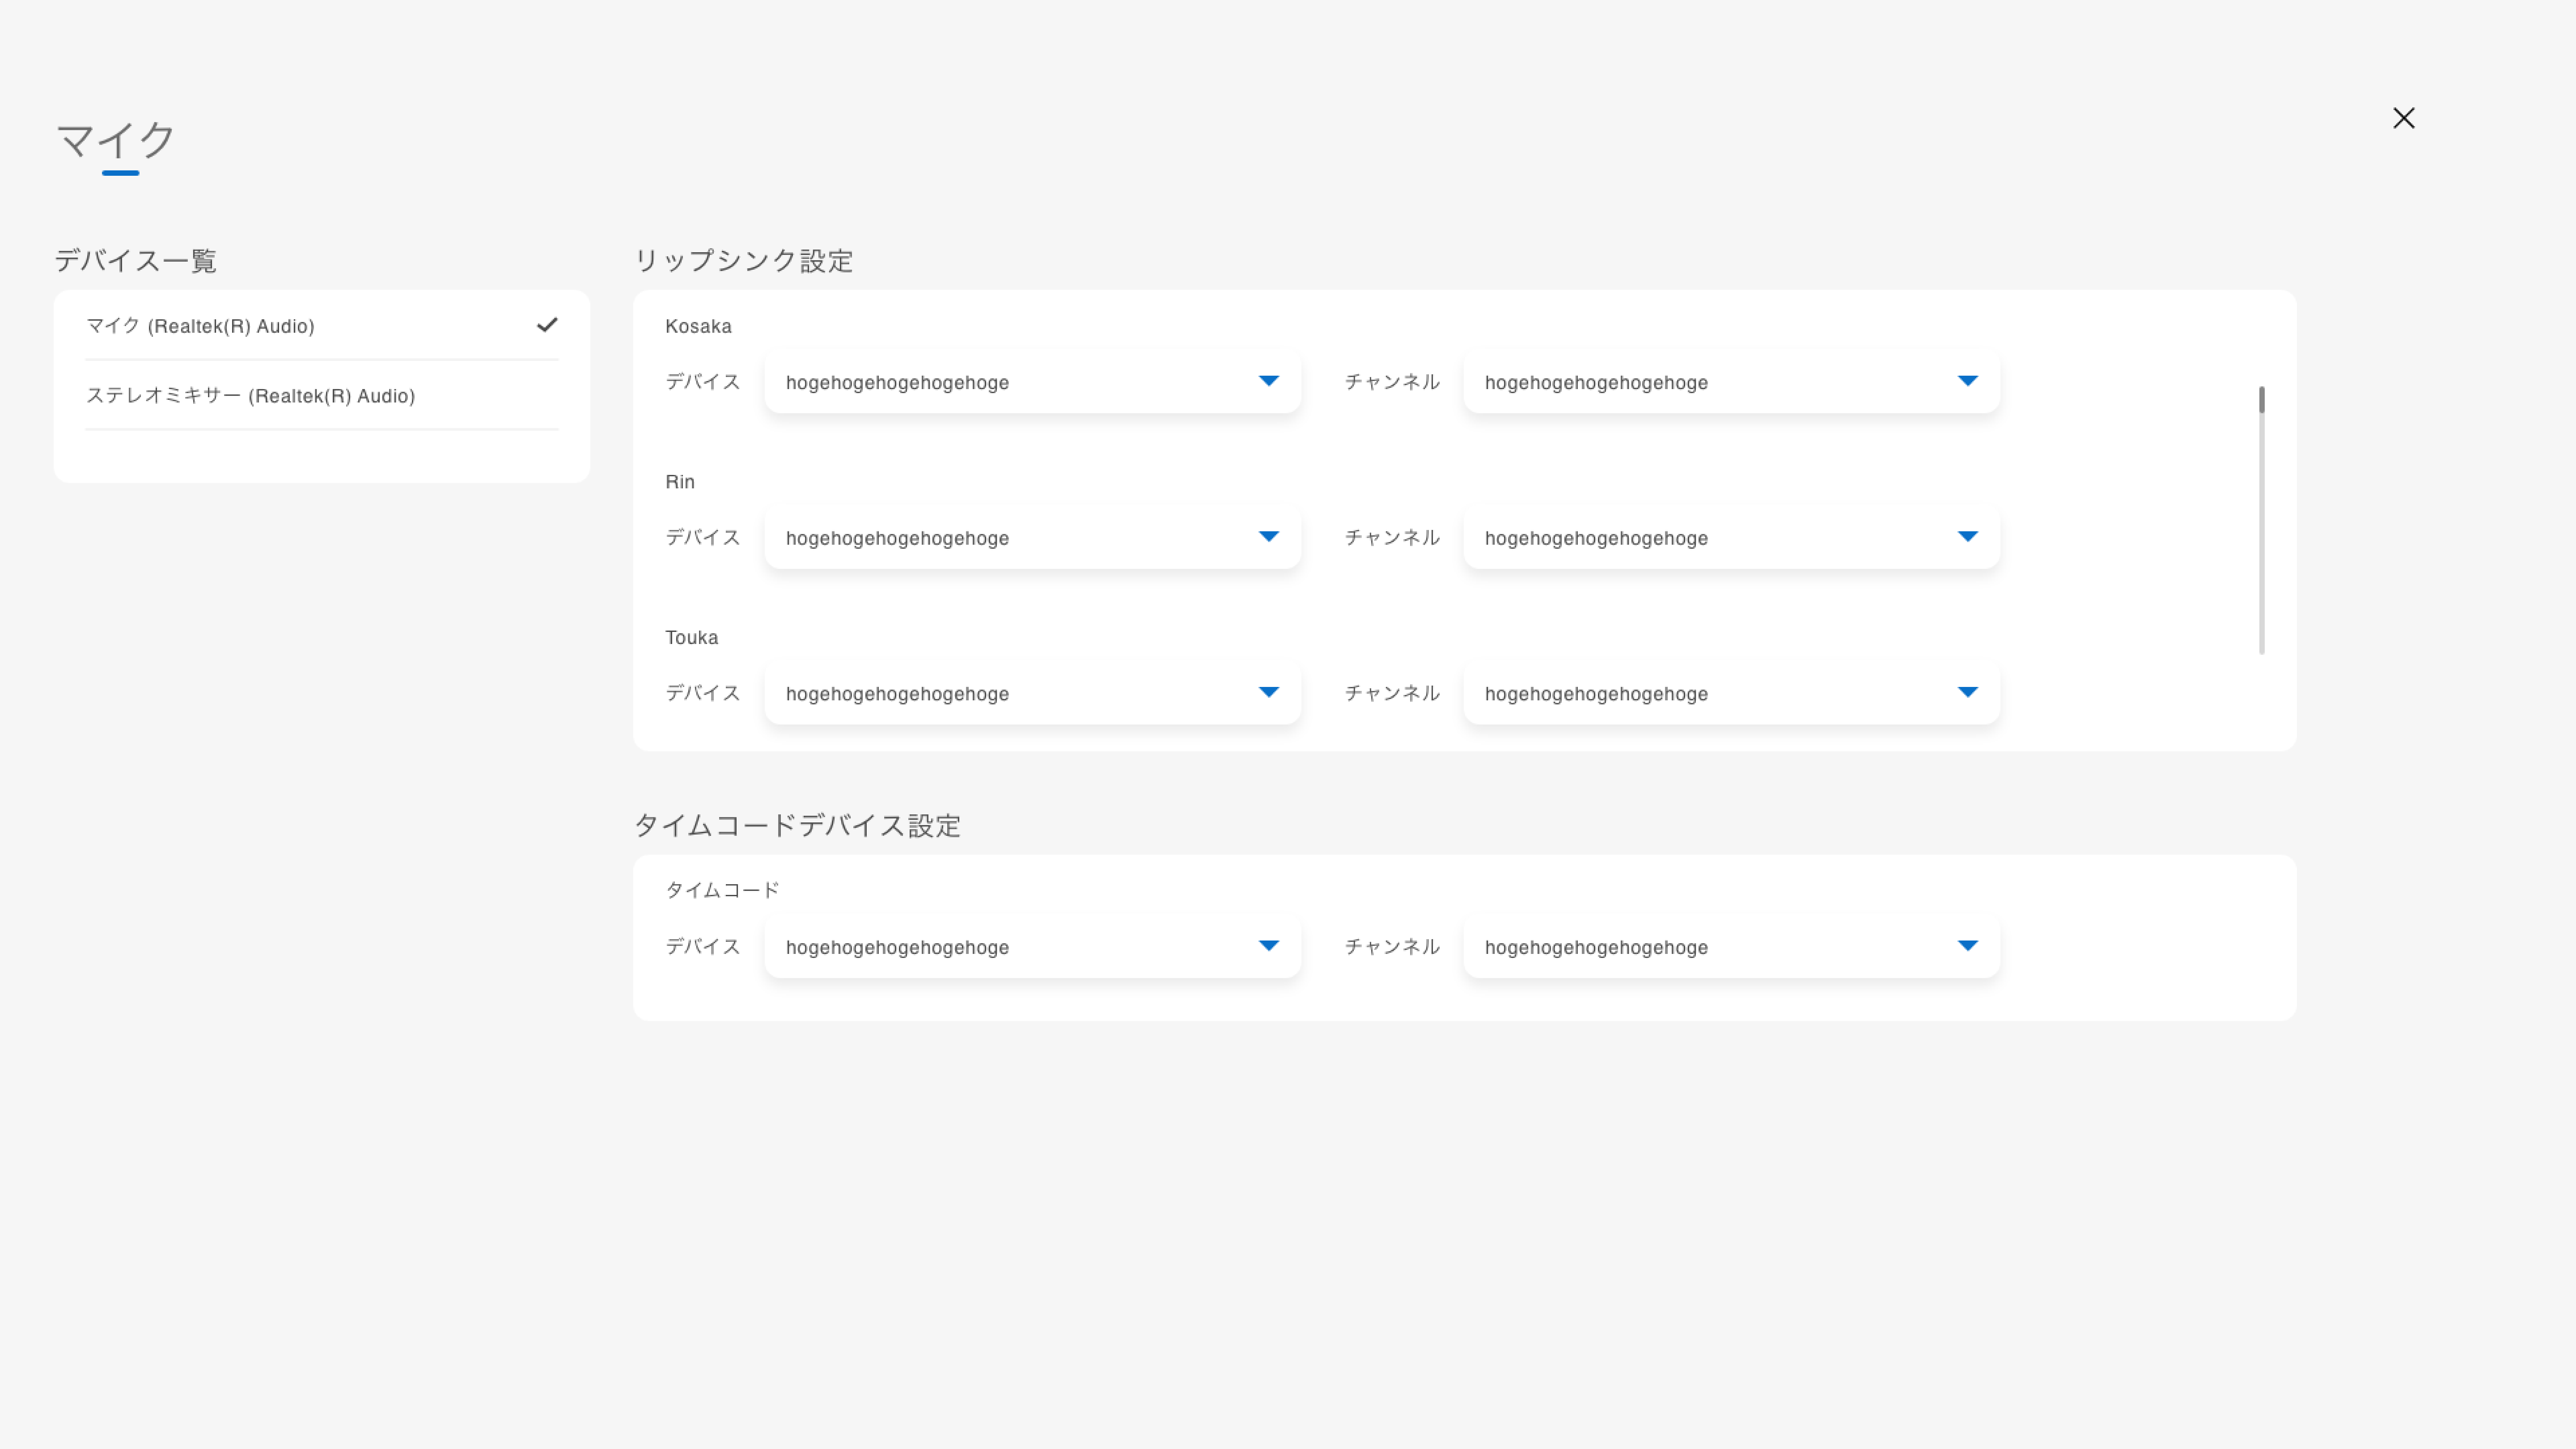Image resolution: width=2576 pixels, height=1449 pixels.
Task: Click the checkmark next to マイク device
Action: [546, 325]
